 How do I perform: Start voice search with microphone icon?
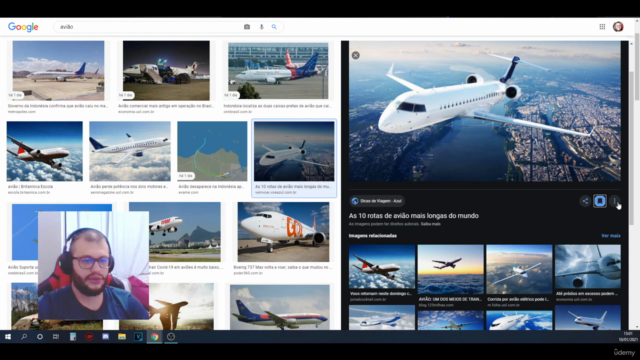click(x=262, y=27)
